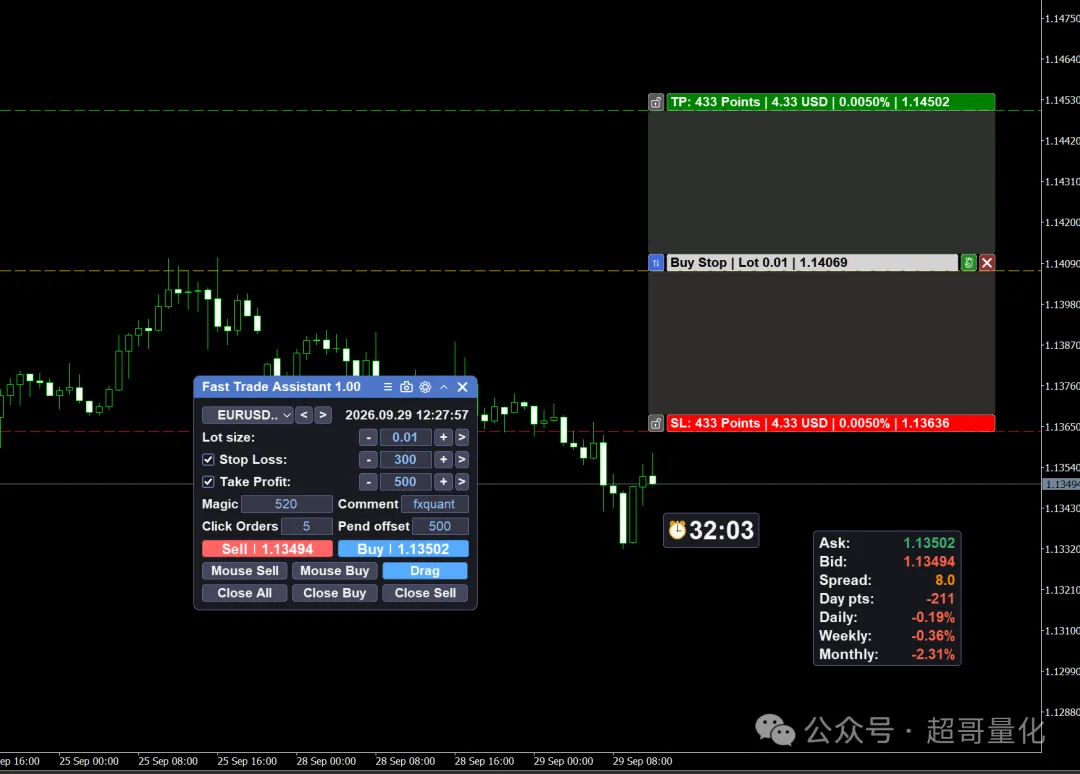Click the Comment field showing fxquant
Screen dimensions: 1080x774
coord(435,504)
